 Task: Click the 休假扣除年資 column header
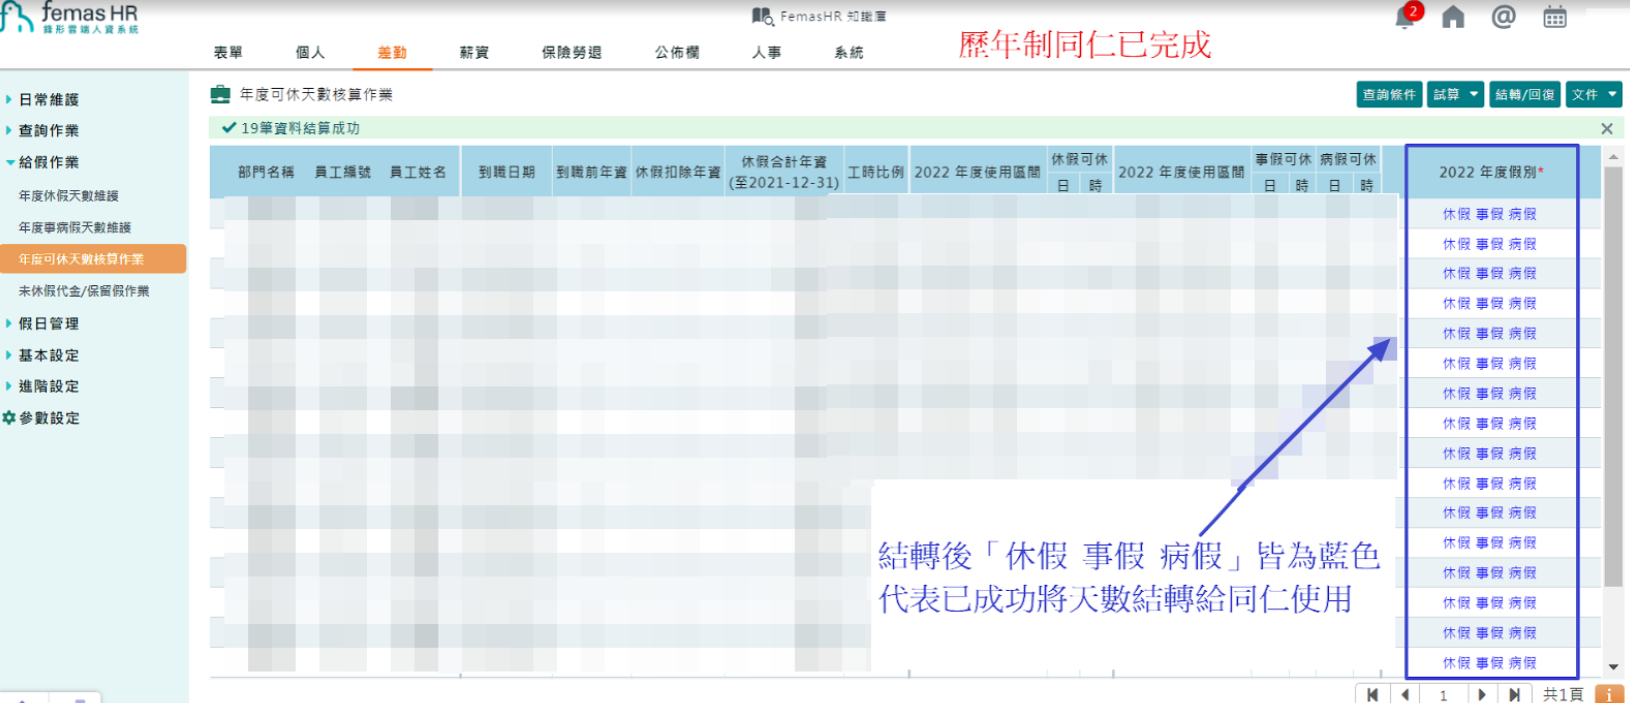[x=678, y=172]
